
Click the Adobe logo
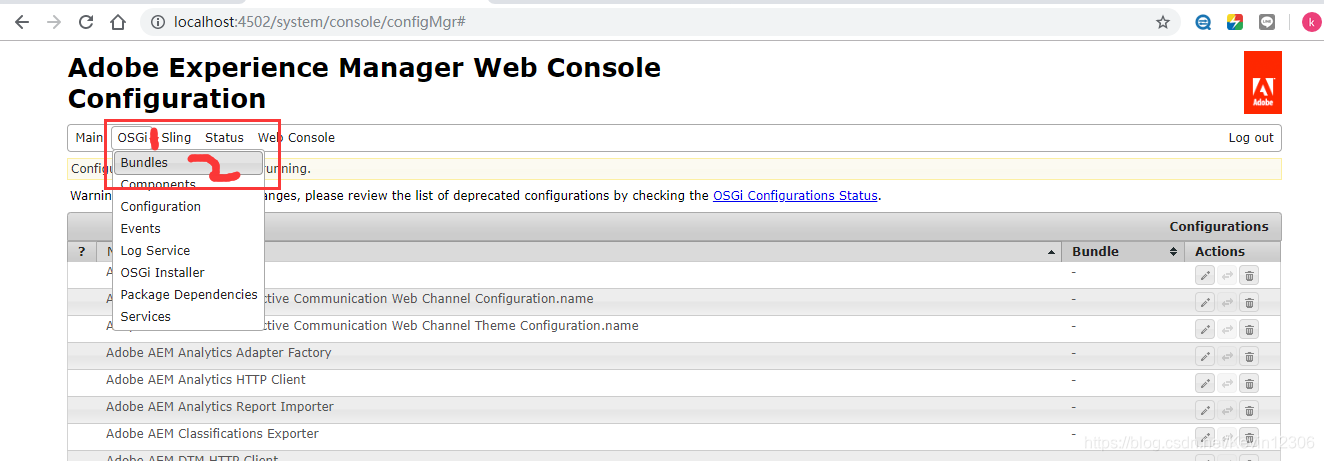click(x=1263, y=82)
